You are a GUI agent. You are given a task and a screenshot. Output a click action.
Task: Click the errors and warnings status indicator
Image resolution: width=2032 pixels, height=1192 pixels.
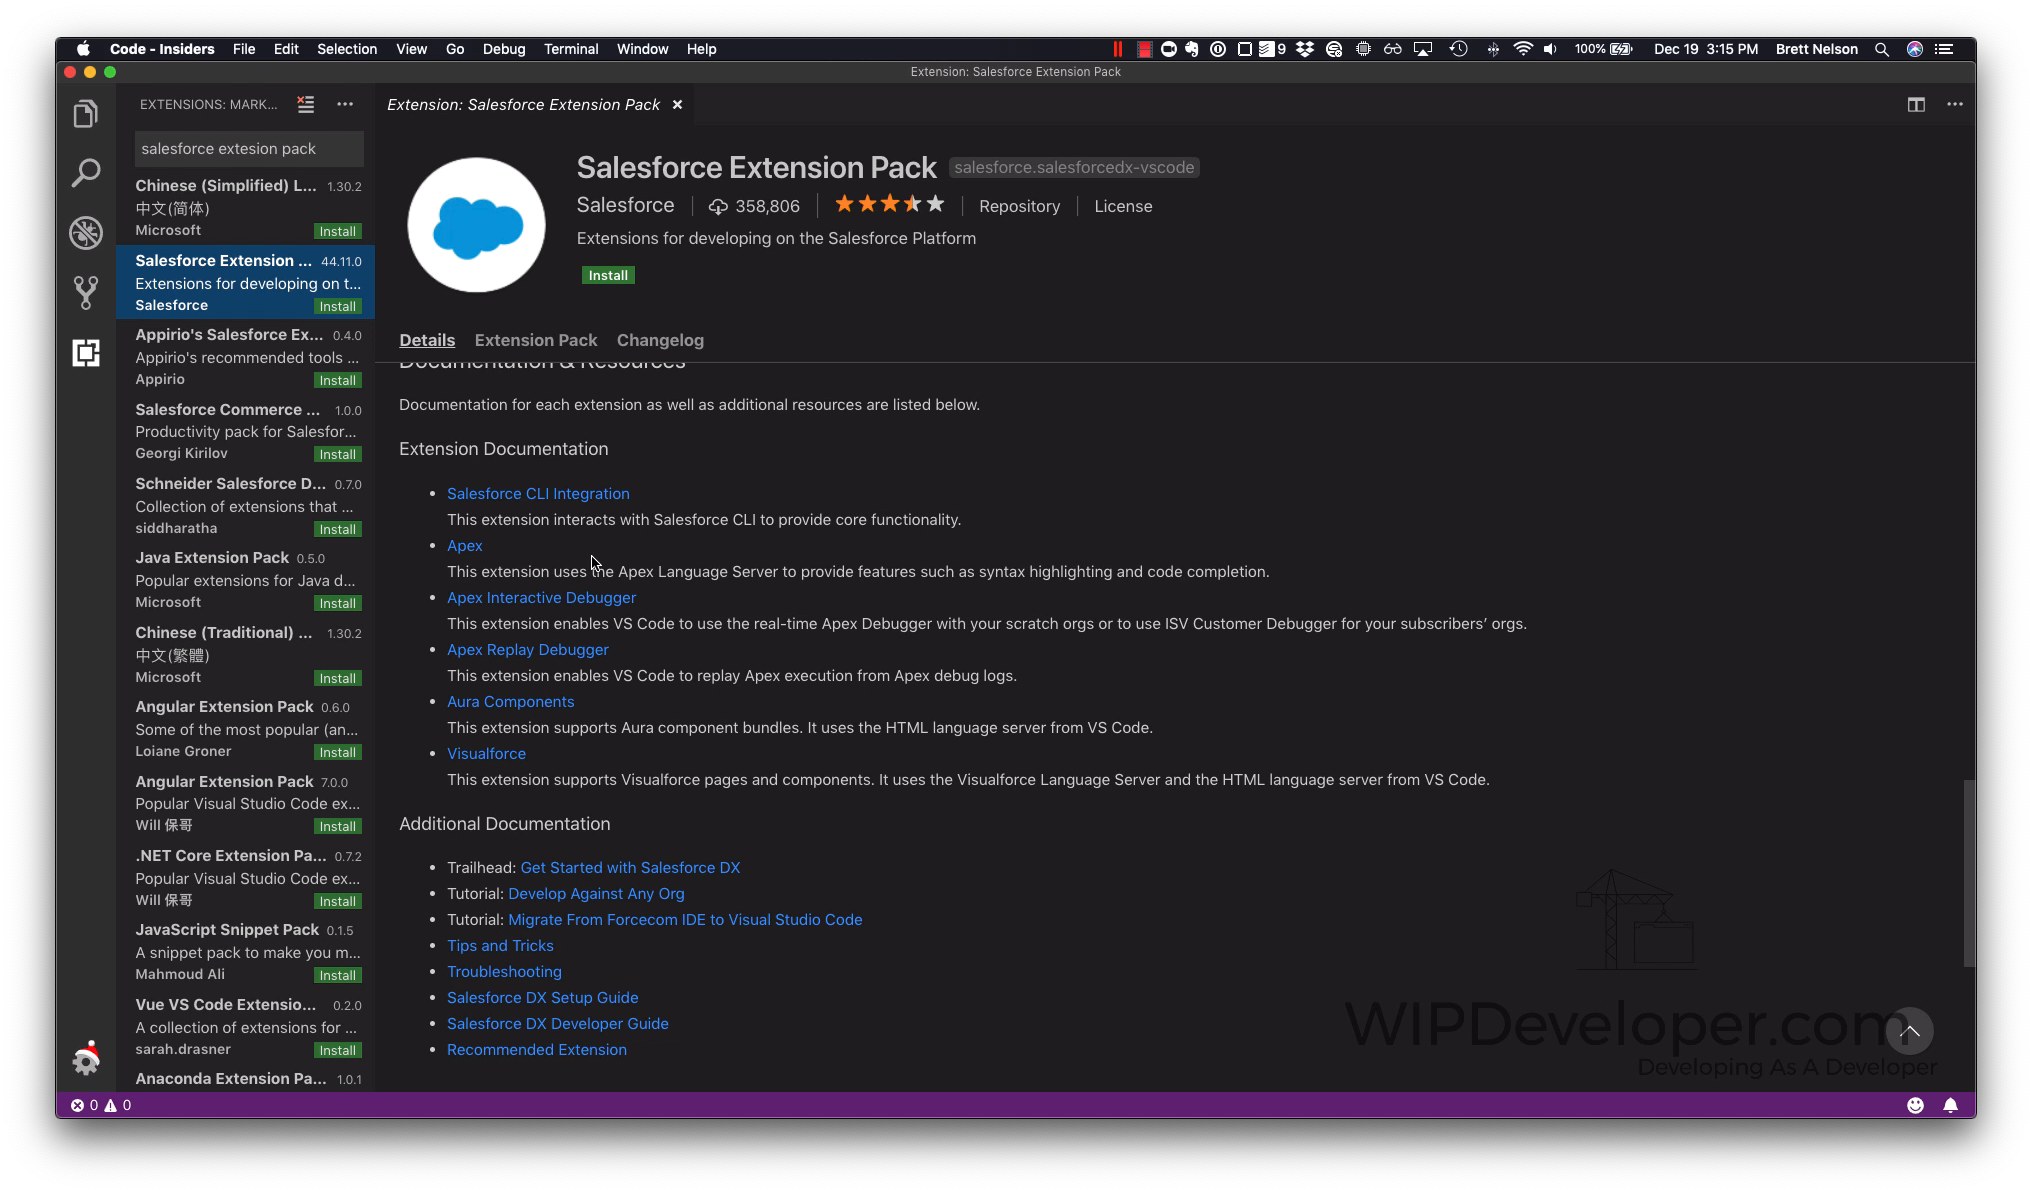pyautogui.click(x=101, y=1105)
